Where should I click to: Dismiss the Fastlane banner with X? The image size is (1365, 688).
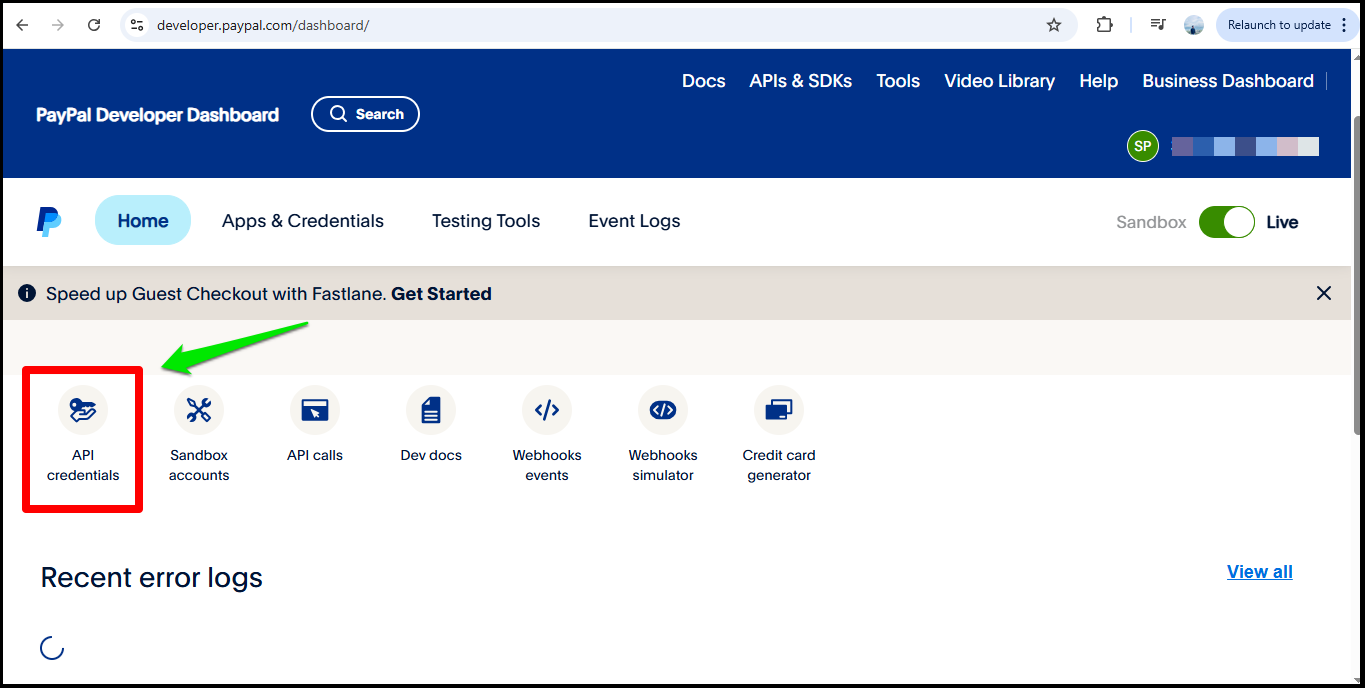pos(1324,293)
